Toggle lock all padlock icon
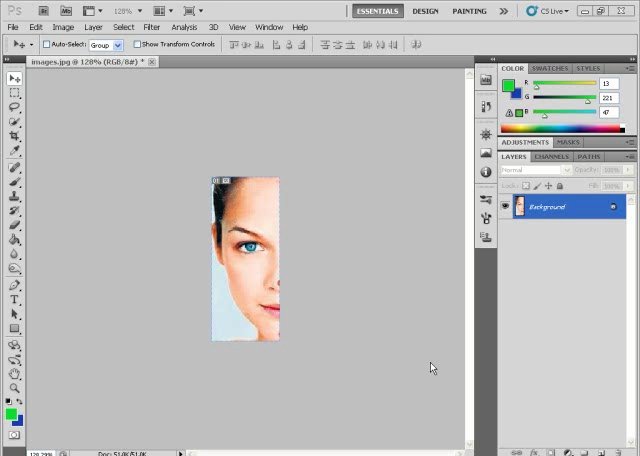This screenshot has height=456, width=640. point(560,186)
